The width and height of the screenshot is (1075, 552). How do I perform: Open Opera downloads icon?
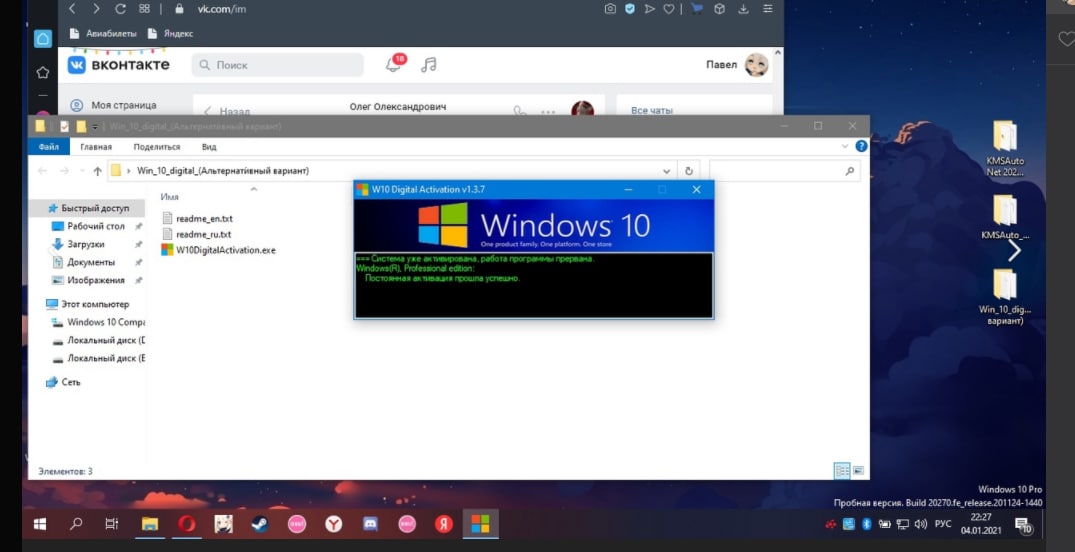743,9
